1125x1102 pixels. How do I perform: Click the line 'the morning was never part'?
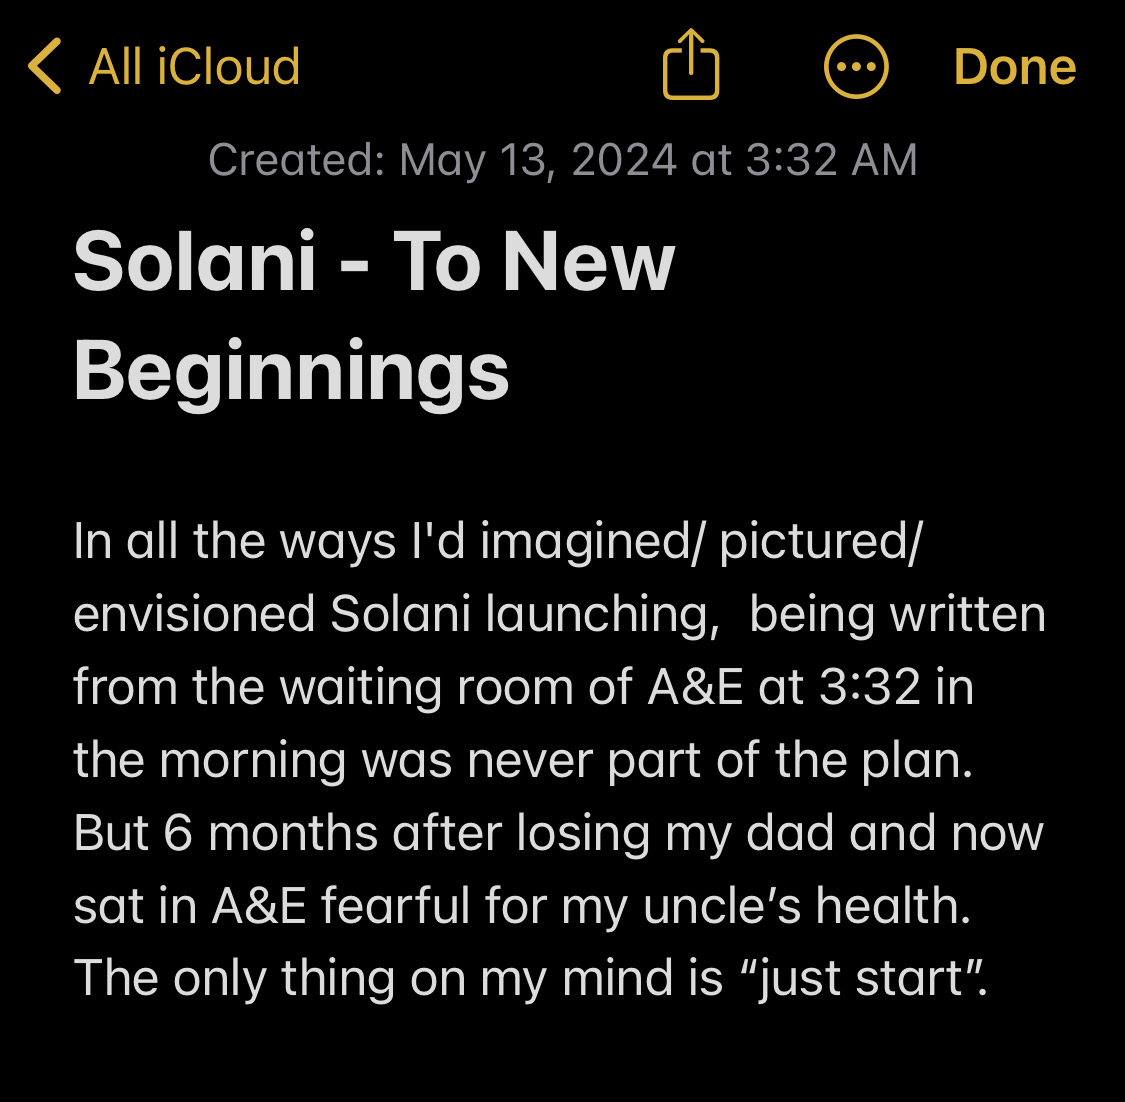pyautogui.click(x=524, y=760)
